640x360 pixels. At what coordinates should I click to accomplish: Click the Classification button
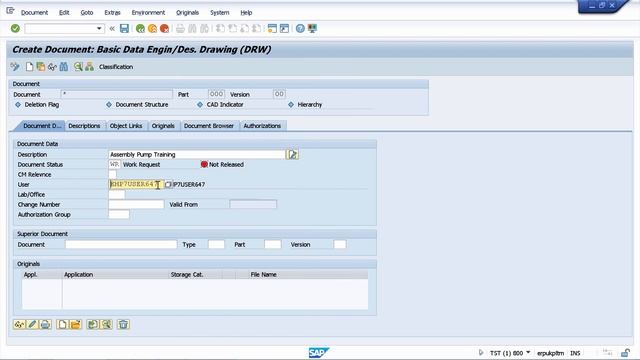click(x=116, y=67)
